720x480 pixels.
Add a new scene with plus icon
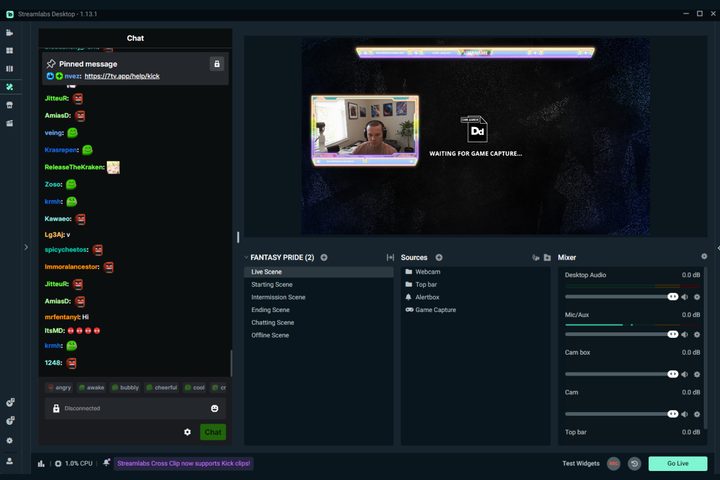[x=324, y=257]
